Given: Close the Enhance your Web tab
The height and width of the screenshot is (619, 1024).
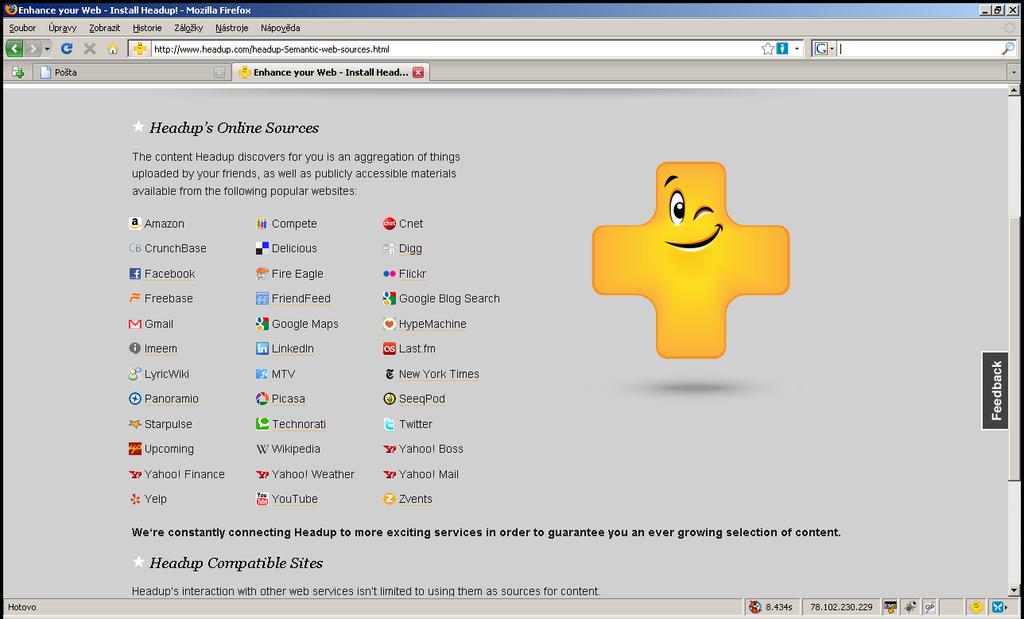Looking at the screenshot, I should 418,72.
